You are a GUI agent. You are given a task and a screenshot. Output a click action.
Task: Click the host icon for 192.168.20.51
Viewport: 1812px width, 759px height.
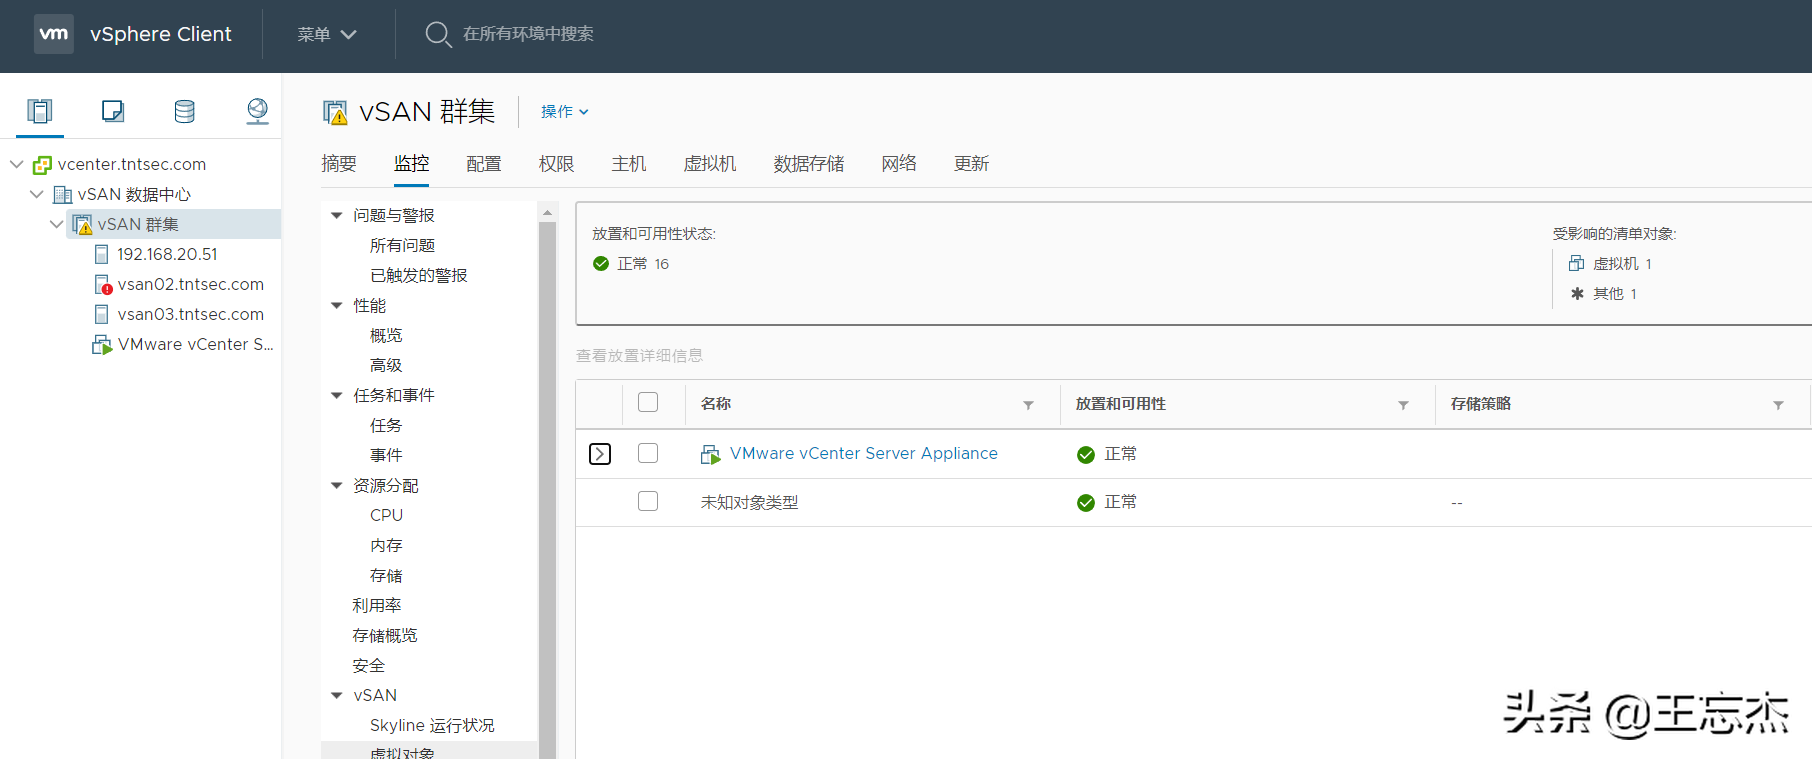click(x=101, y=255)
